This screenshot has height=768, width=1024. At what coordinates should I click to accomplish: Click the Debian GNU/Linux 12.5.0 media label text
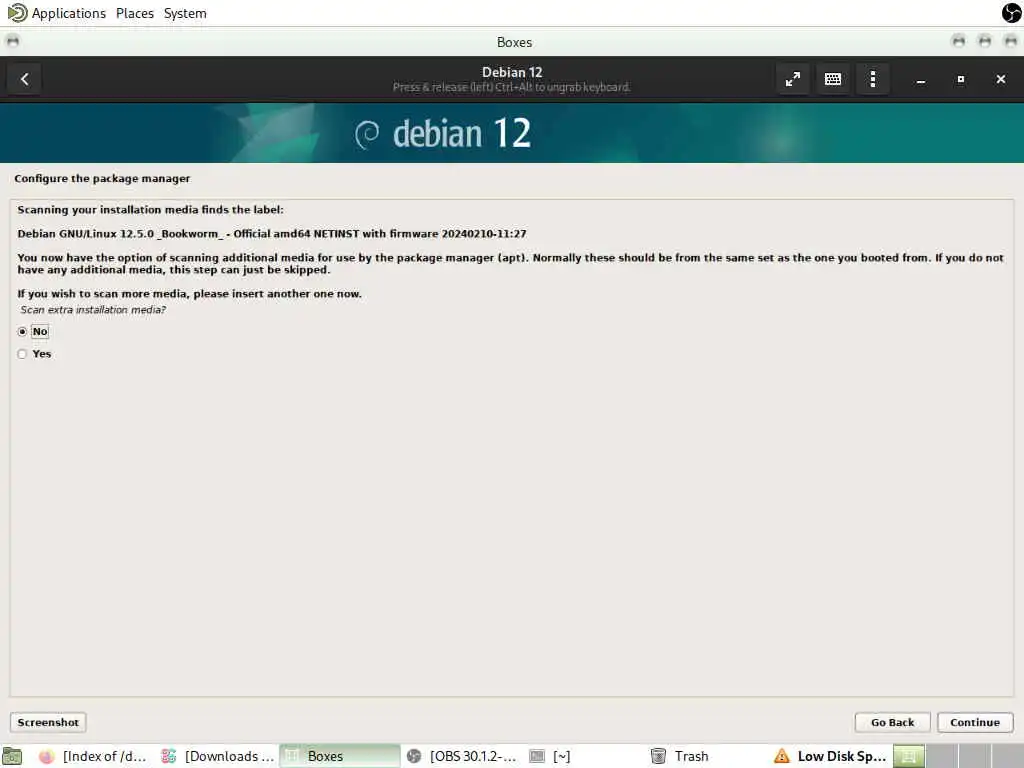pos(272,234)
